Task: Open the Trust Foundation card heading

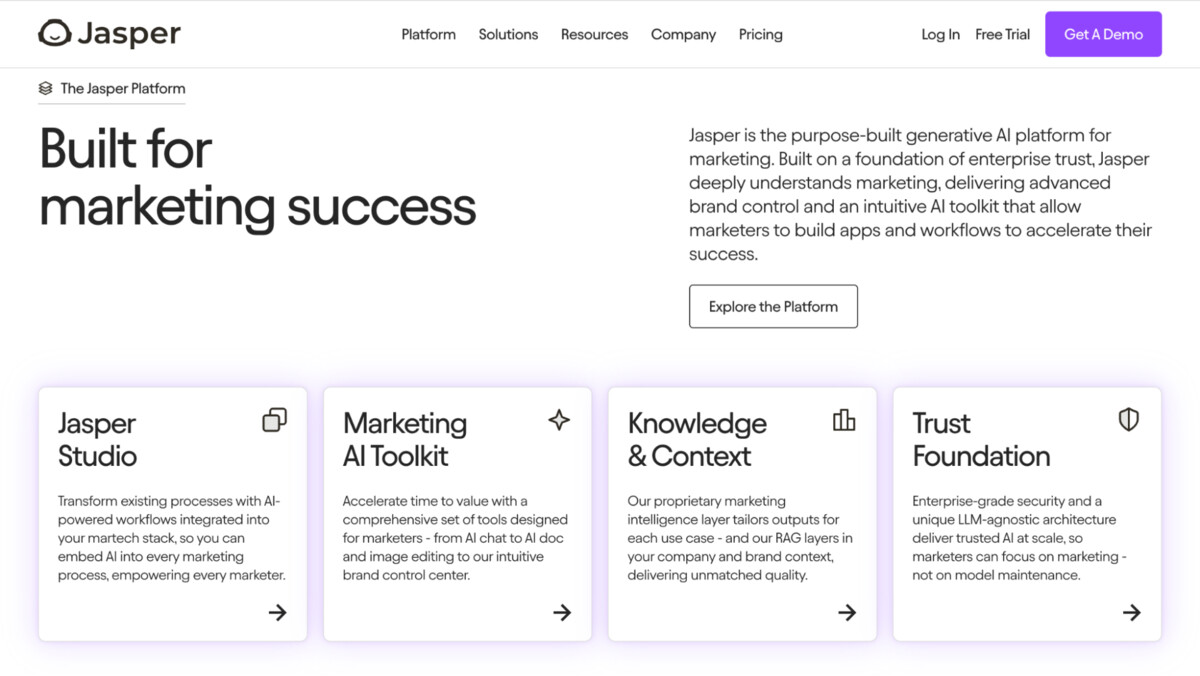Action: pos(981,440)
